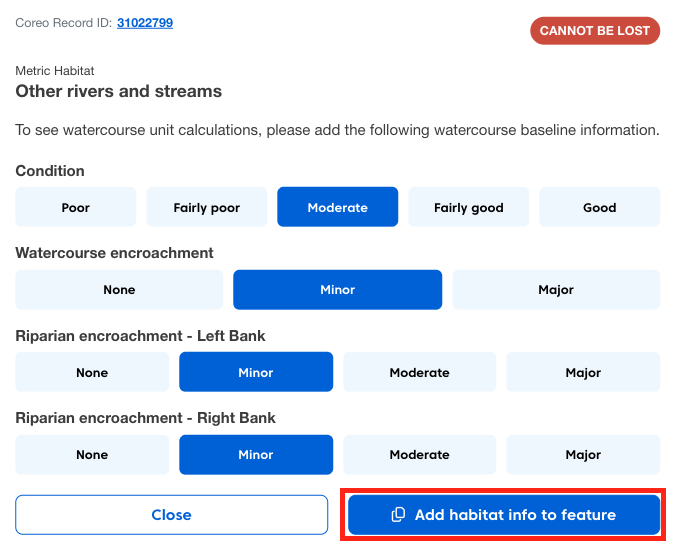This screenshot has height=552, width=676.
Task: Set Condition to Fairly poor
Action: pyautogui.click(x=207, y=208)
